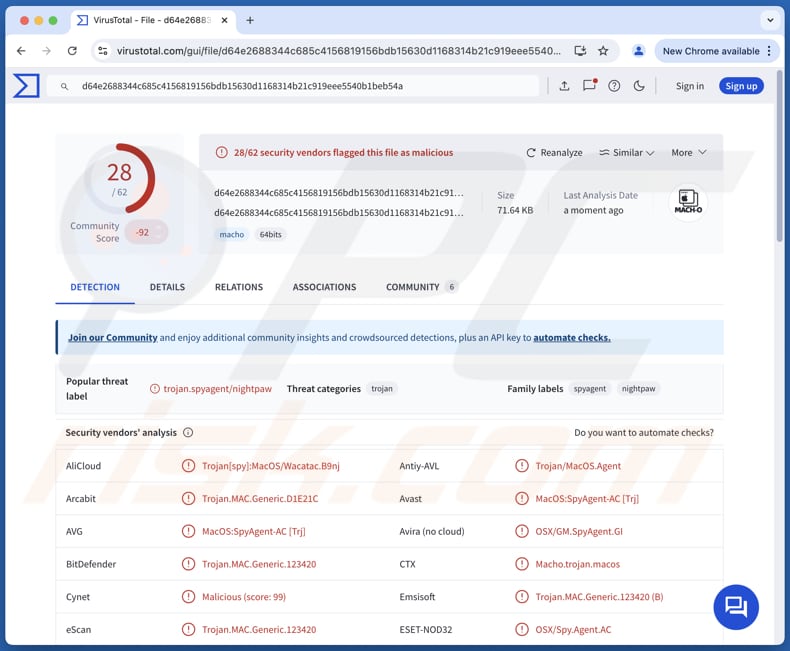Bookmark this page with the star icon
This screenshot has width=790, height=651.
pos(603,51)
